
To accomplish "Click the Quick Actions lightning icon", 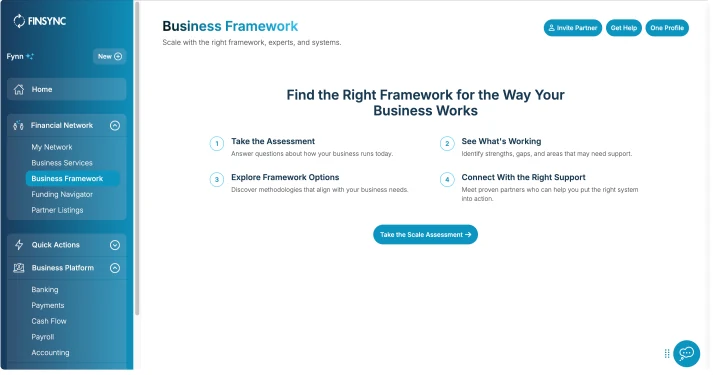I will point(19,245).
